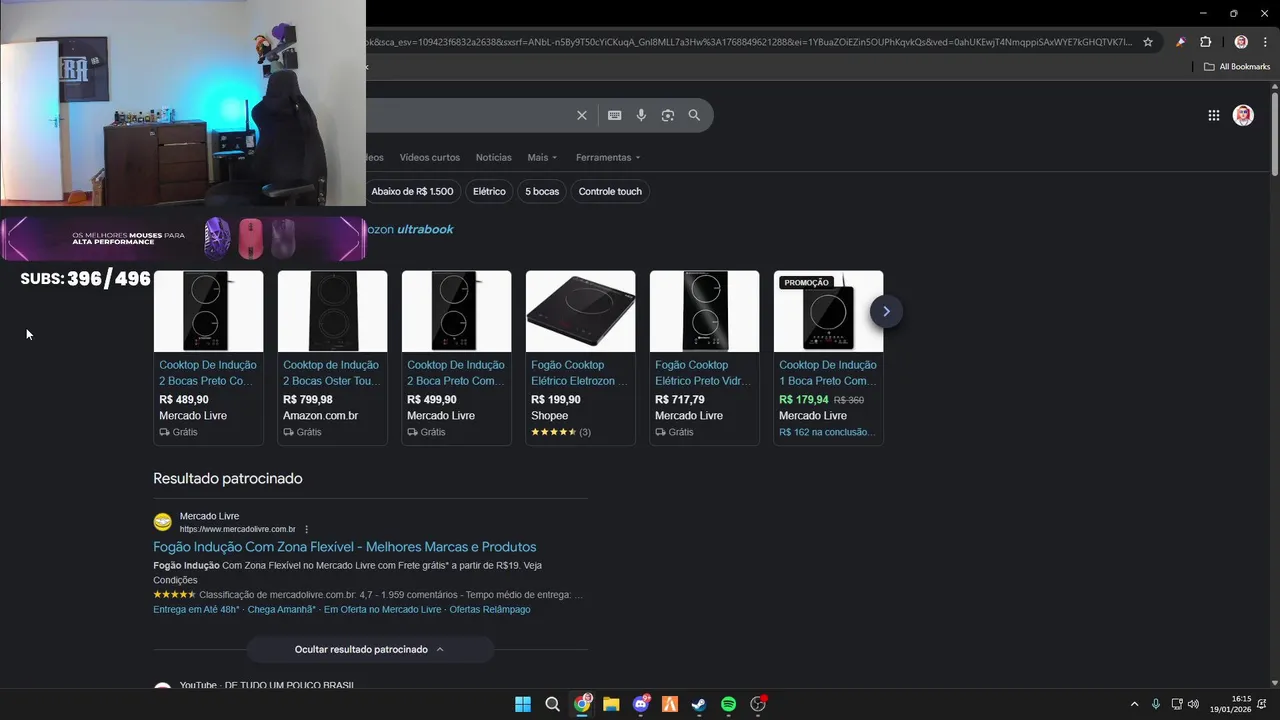Click inside the Google search field
This screenshot has width=1280, height=720.
point(468,115)
